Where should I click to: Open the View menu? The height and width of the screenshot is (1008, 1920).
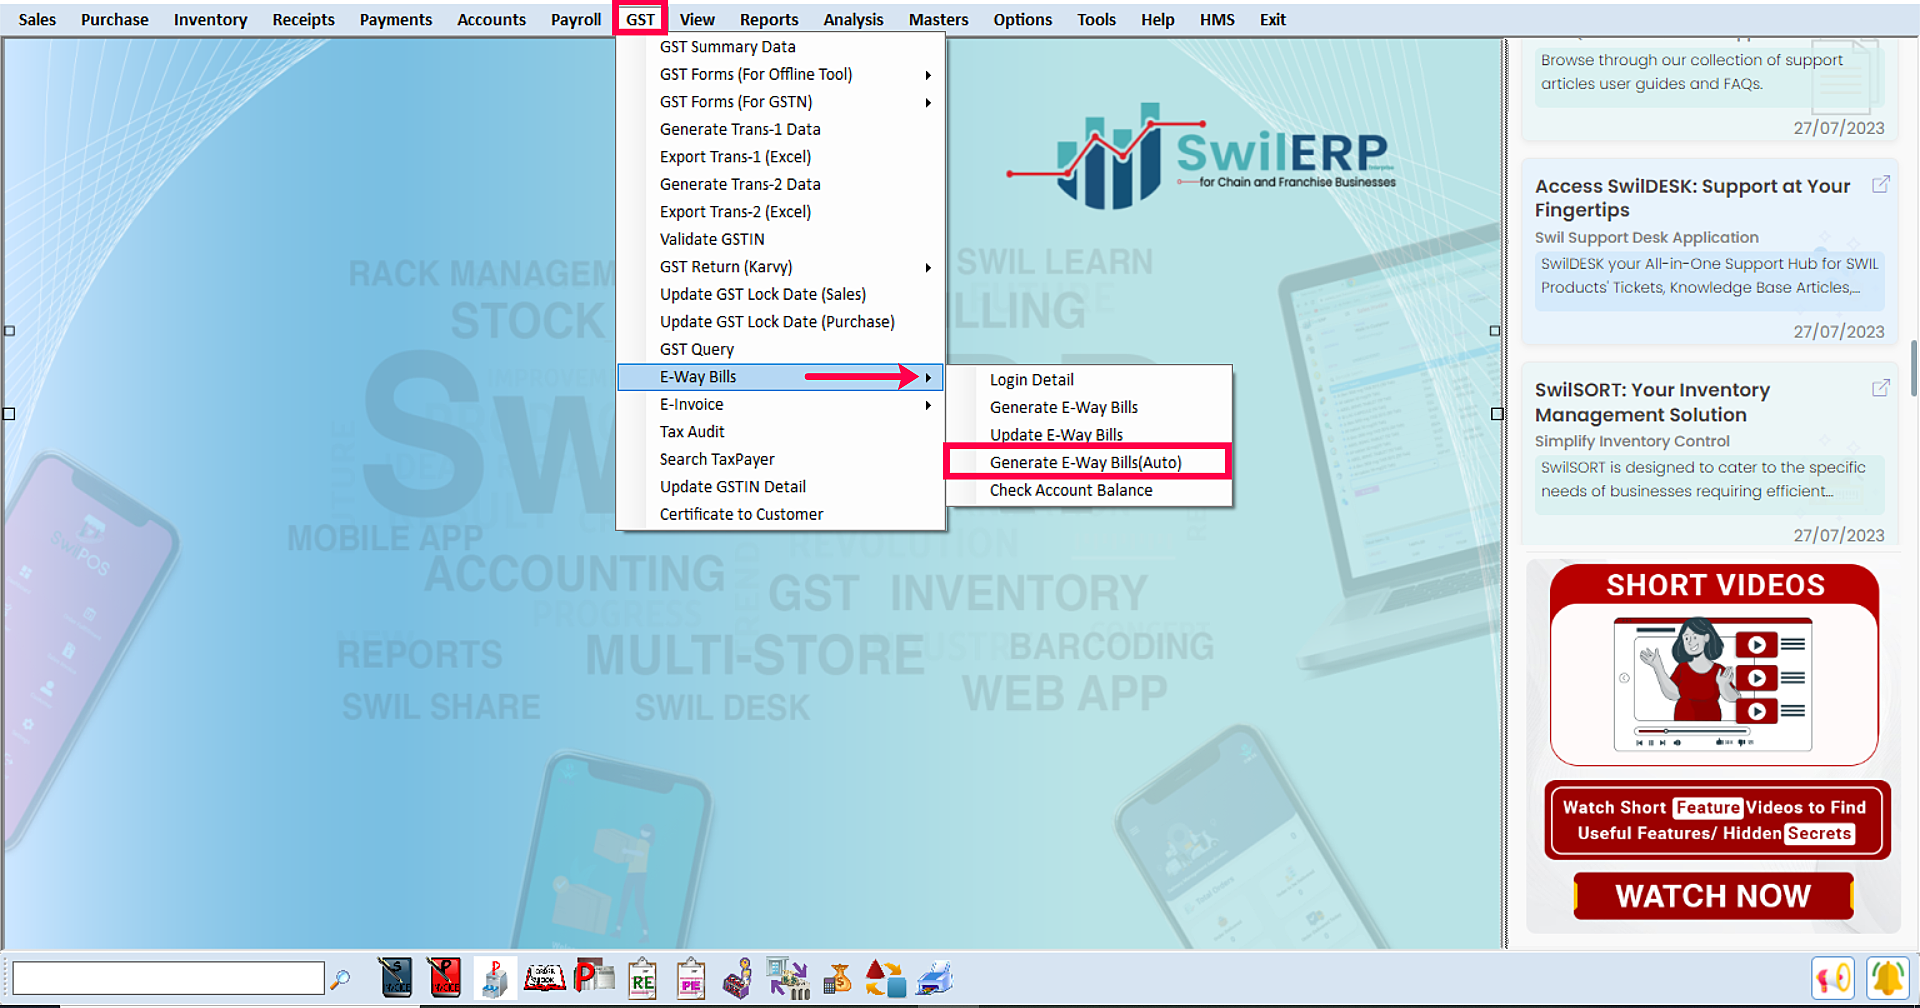click(x=697, y=19)
